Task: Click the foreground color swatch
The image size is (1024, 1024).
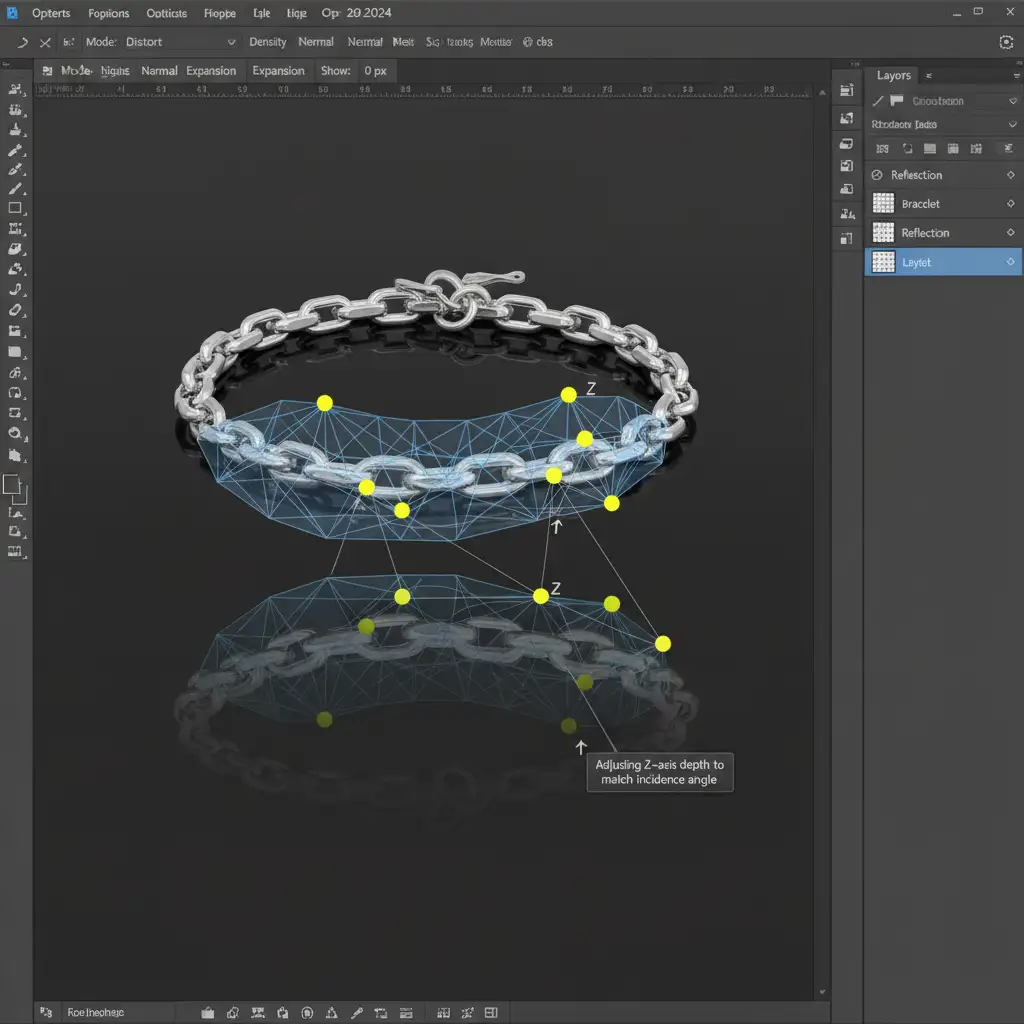Action: (12, 485)
